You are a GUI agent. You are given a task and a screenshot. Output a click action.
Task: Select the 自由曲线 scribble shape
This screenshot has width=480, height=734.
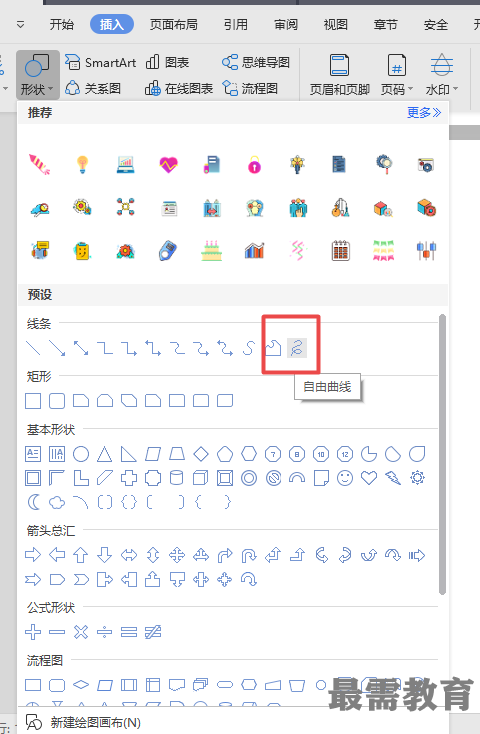pos(297,348)
